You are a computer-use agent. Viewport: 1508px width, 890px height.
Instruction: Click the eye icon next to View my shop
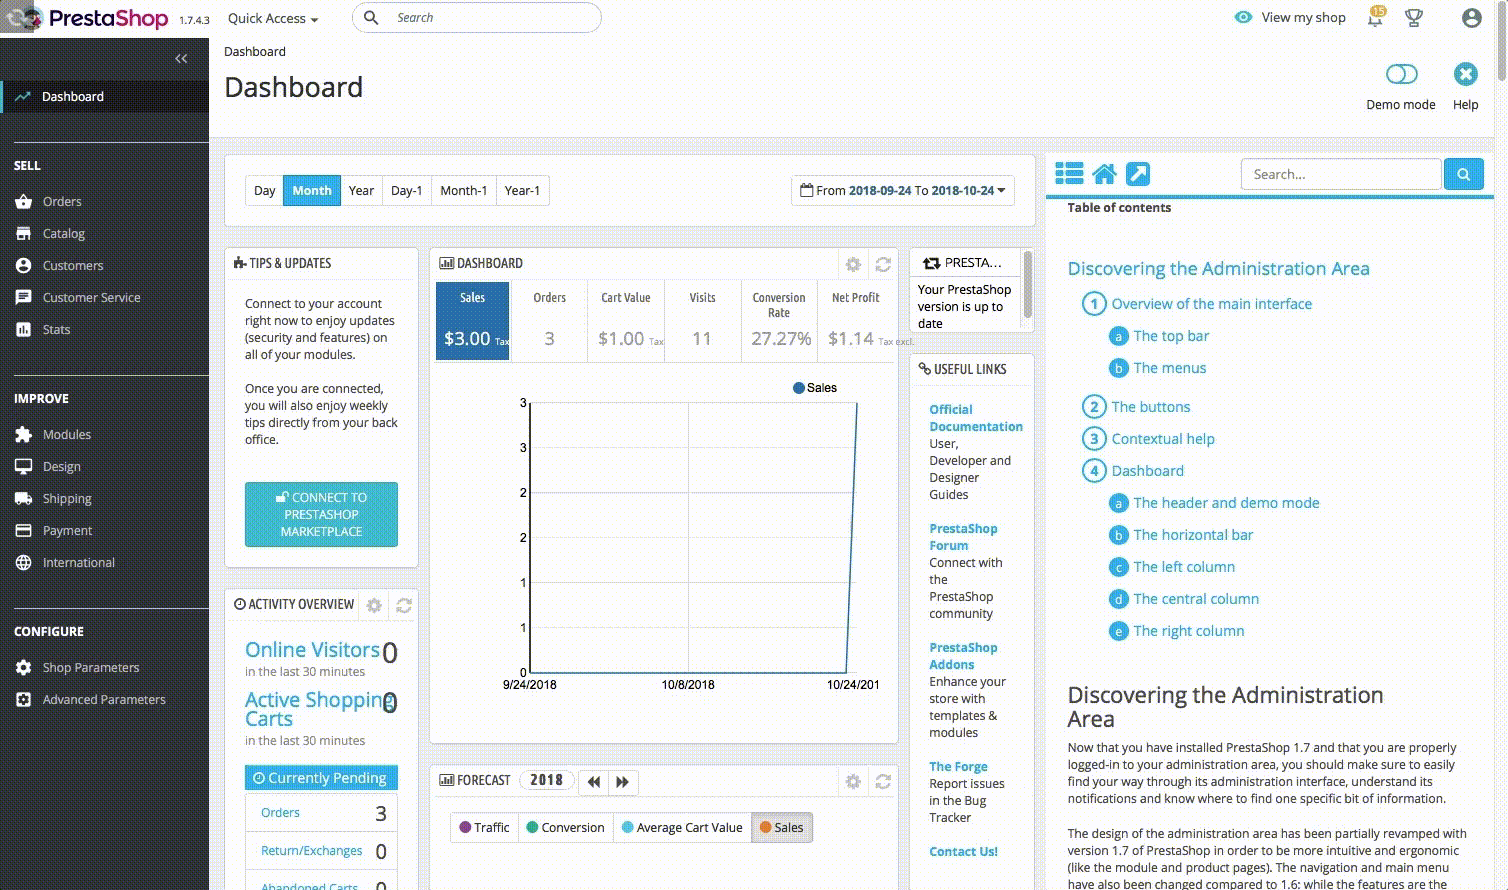tap(1243, 17)
